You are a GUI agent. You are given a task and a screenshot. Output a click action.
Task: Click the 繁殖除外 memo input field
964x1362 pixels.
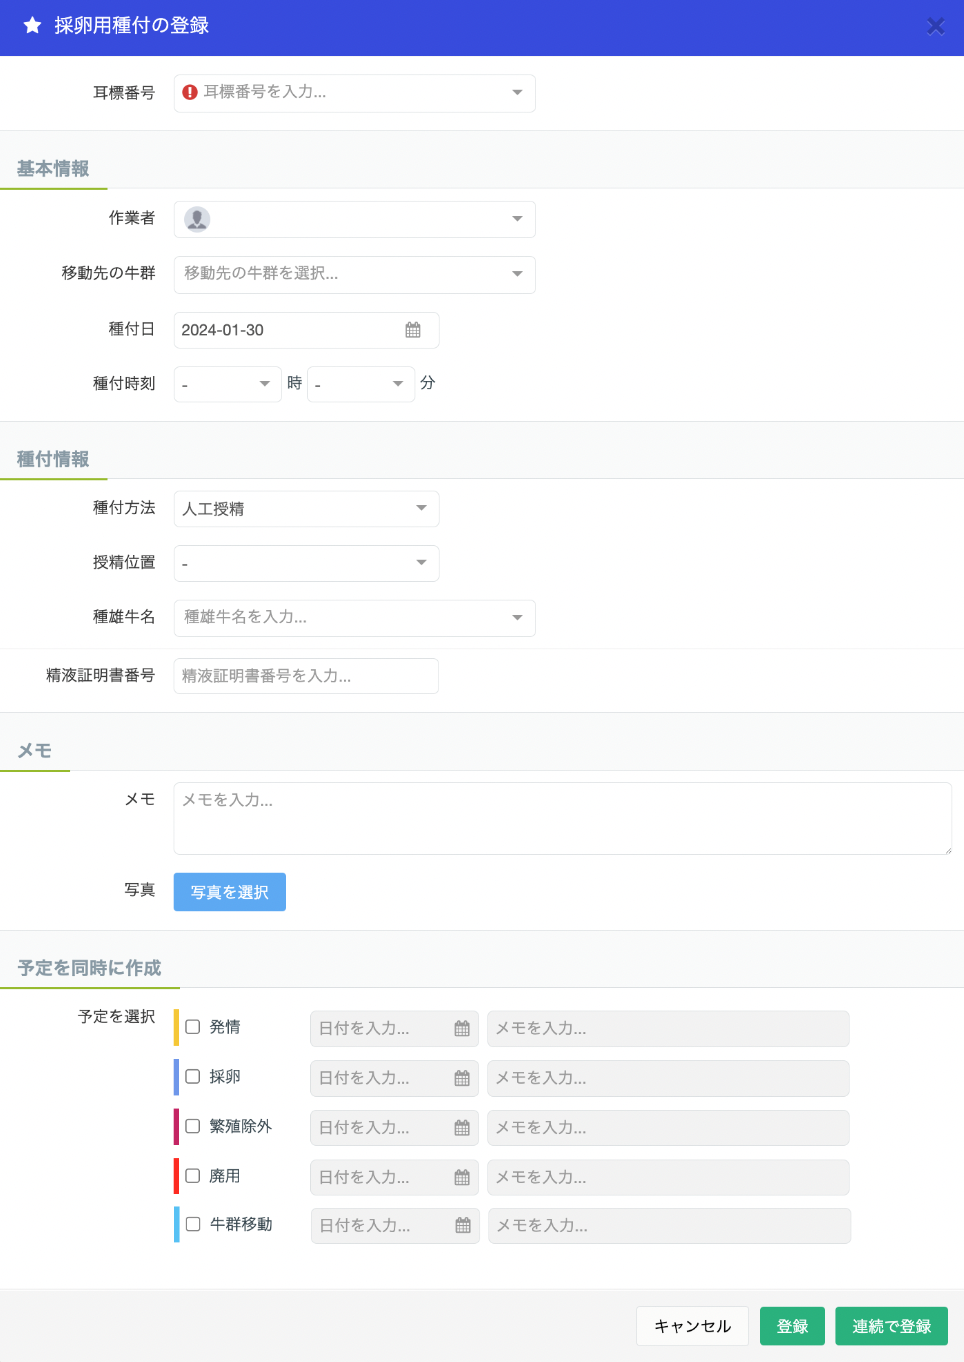[668, 1128]
